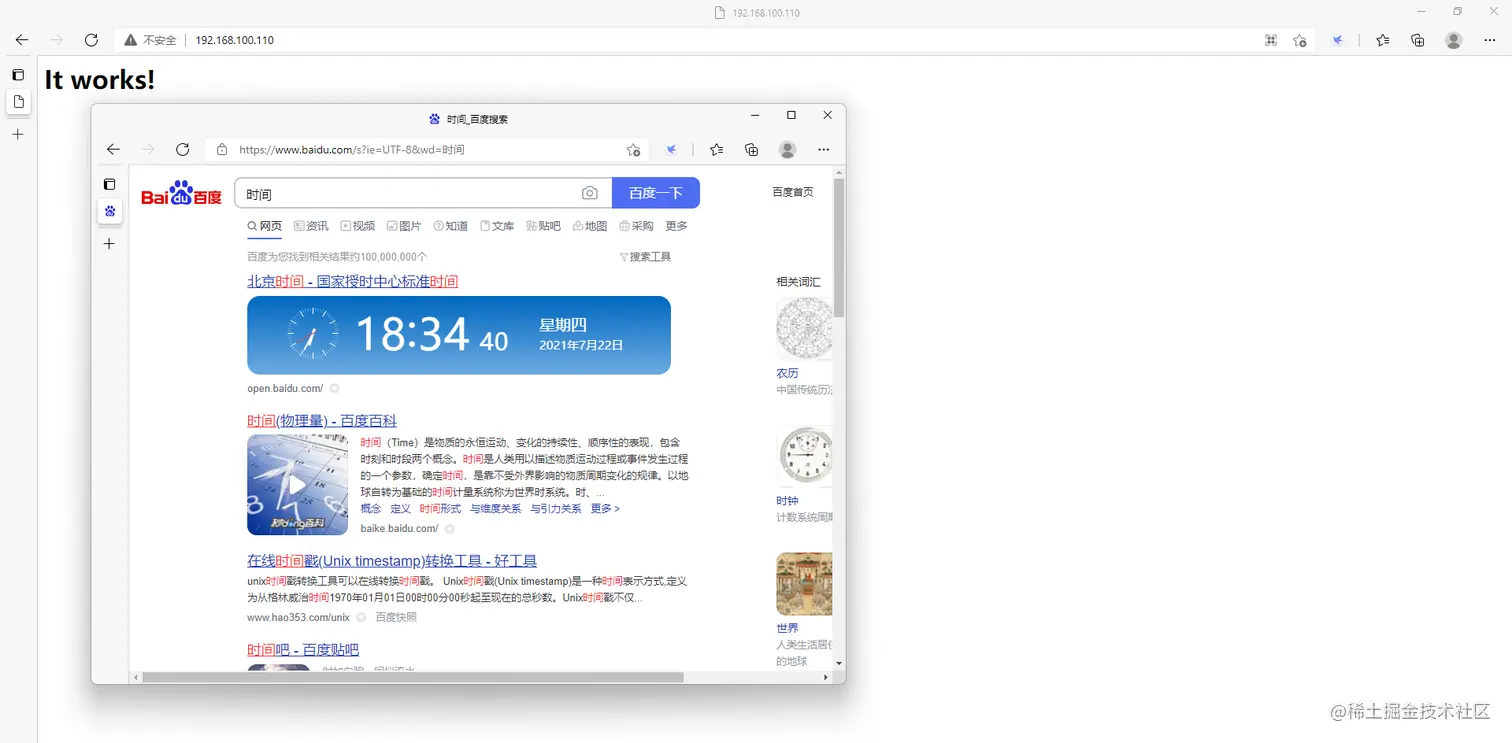Viewport: 1512px width, 743px height.
Task: Open the 与引力关系 sub-link
Action: pyautogui.click(x=556, y=509)
